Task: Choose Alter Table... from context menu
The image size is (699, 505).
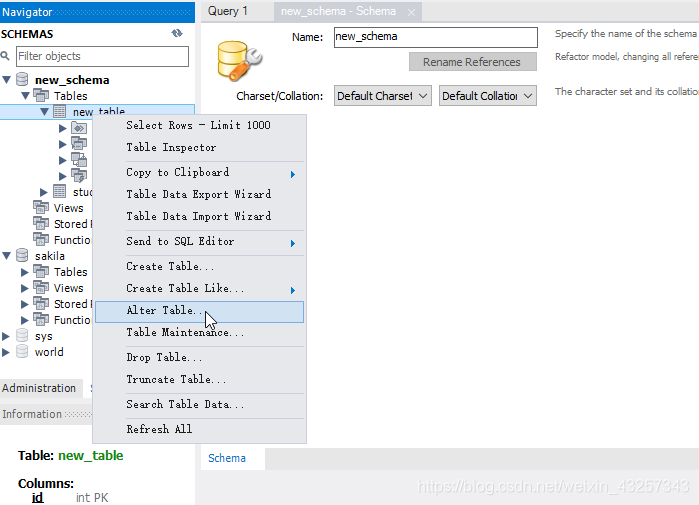Action: pos(199,311)
